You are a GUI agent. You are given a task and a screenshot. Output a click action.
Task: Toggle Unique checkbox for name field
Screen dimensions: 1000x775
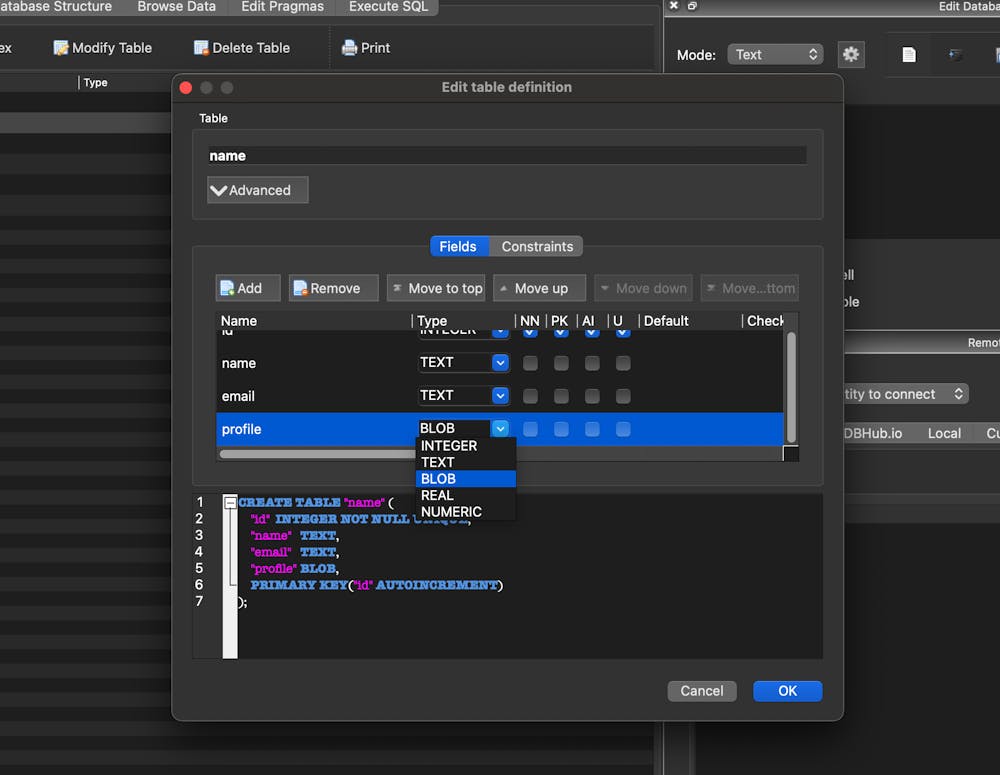click(623, 363)
